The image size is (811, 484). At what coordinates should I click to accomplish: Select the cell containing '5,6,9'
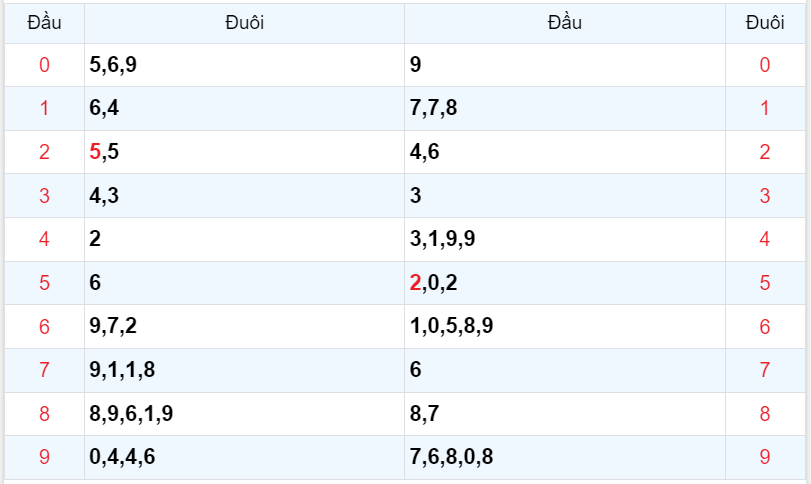pyautogui.click(x=113, y=65)
